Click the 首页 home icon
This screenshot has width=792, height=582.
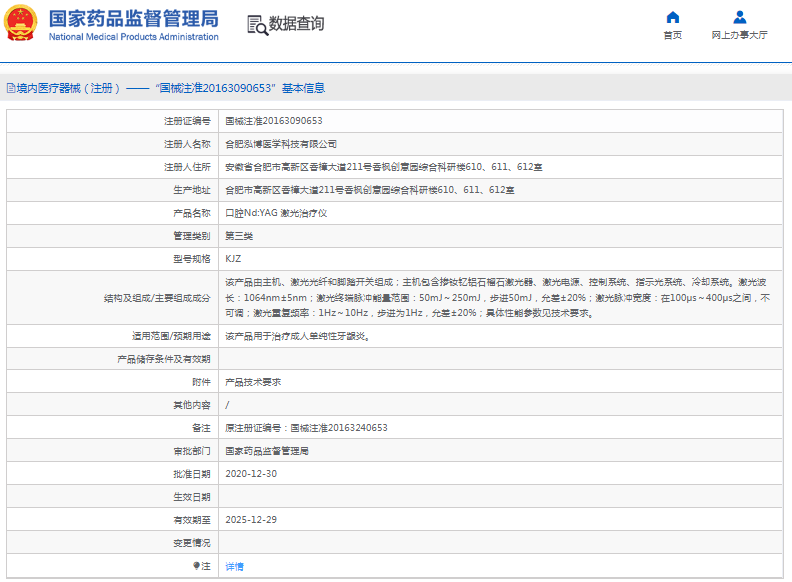pyautogui.click(x=672, y=17)
